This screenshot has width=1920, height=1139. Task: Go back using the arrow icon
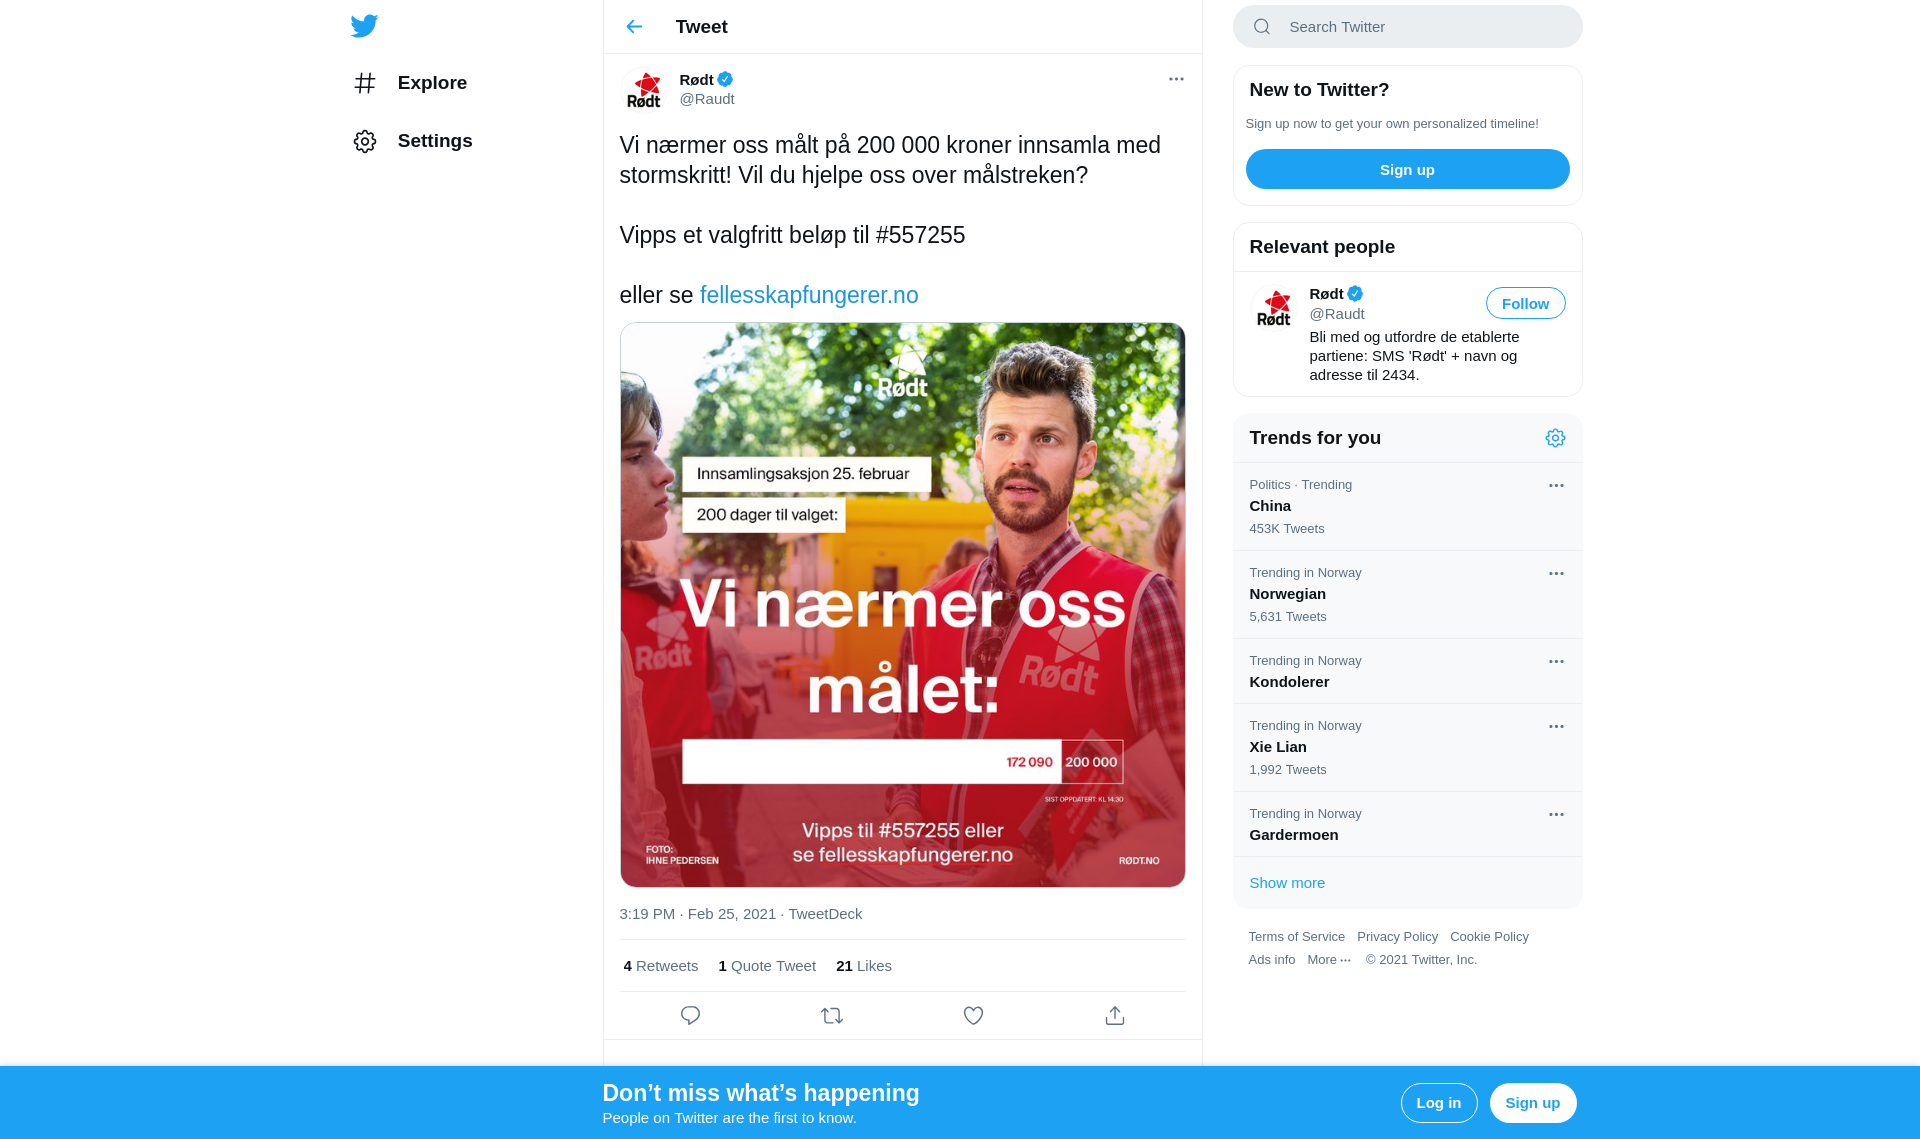point(634,27)
